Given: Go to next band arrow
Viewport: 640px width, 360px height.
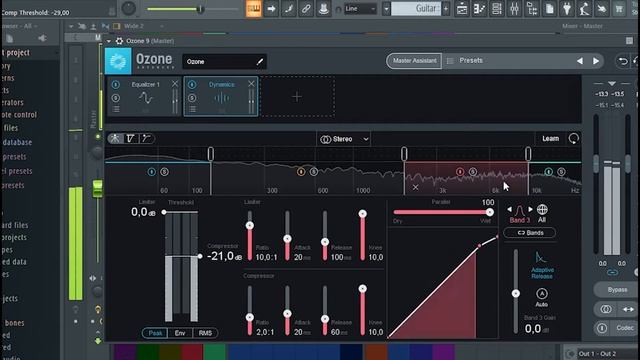Looking at the screenshot, I should 530,209.
